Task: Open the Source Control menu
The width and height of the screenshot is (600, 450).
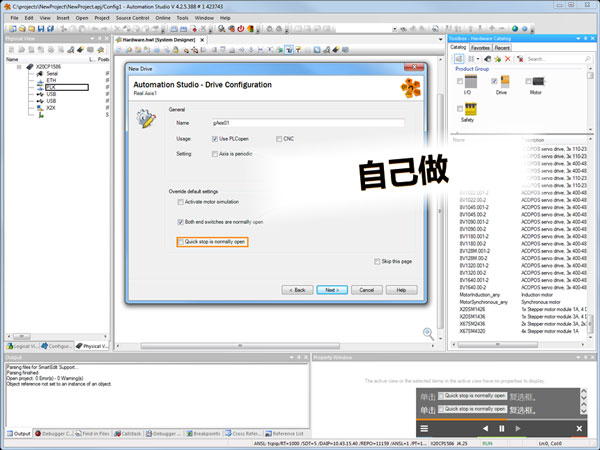Action: (x=132, y=18)
